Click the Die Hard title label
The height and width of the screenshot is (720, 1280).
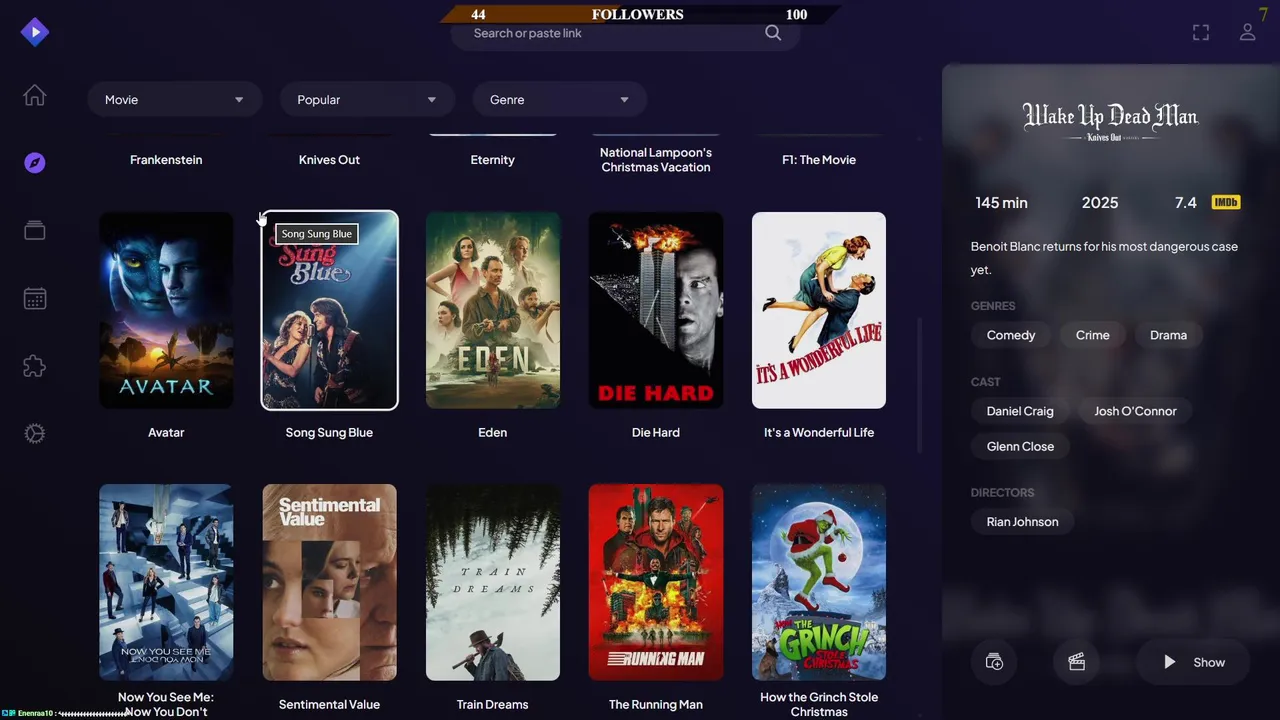tap(656, 433)
